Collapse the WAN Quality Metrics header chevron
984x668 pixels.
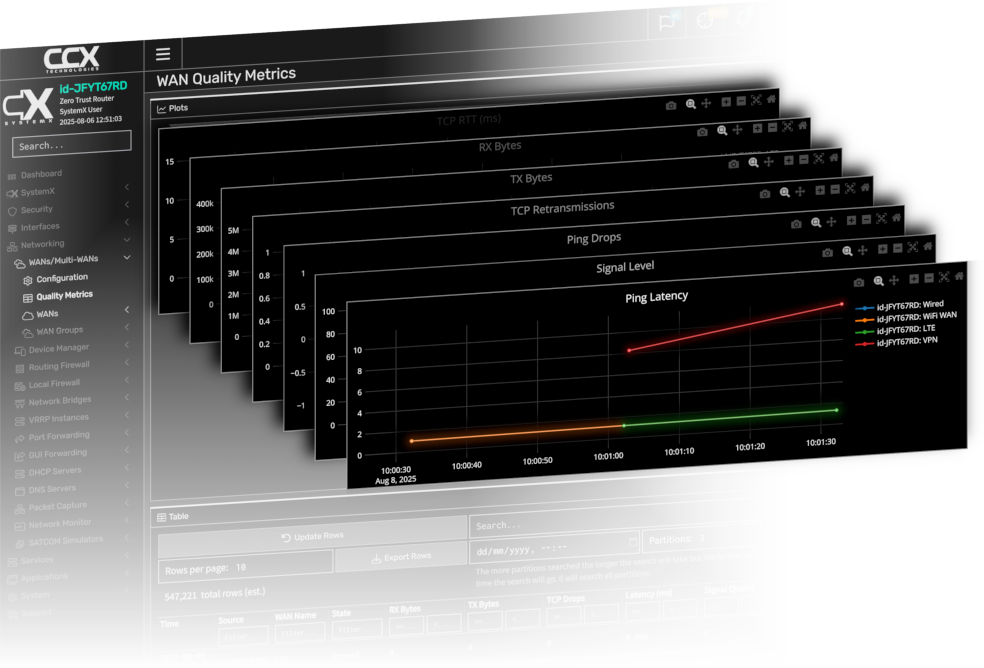pyautogui.click(x=774, y=72)
